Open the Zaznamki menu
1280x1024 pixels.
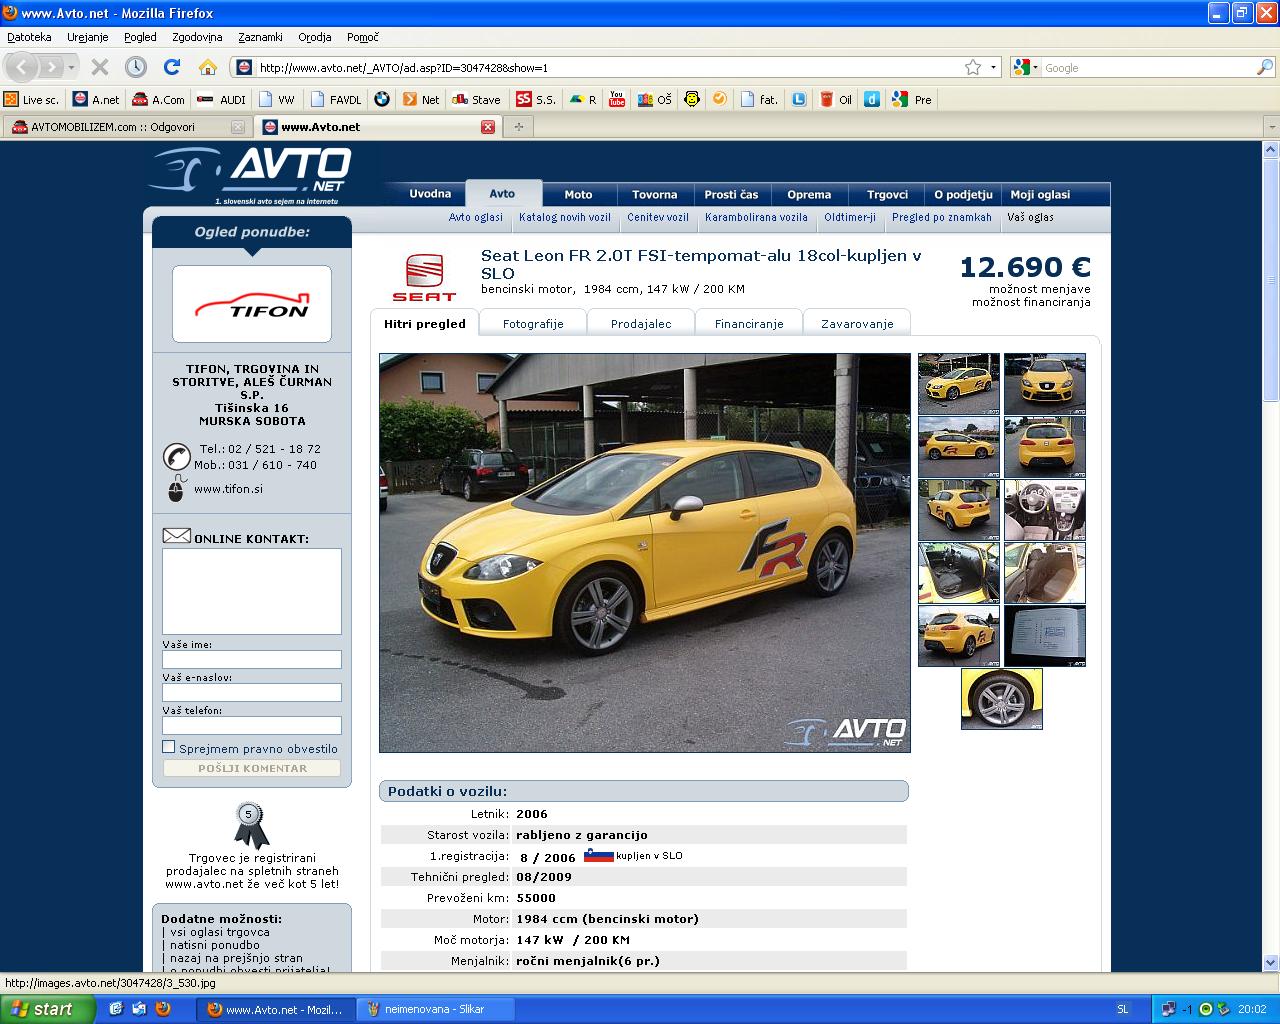(x=260, y=37)
